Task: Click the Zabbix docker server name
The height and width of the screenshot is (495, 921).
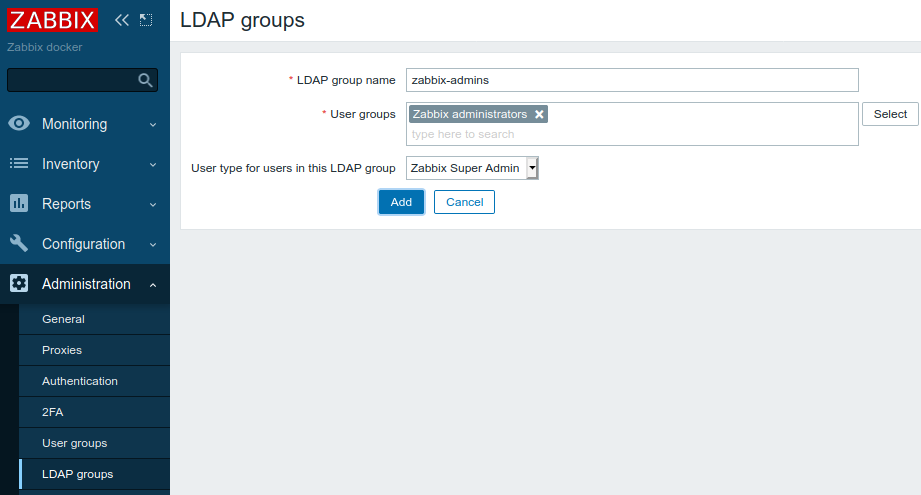Action: click(45, 47)
